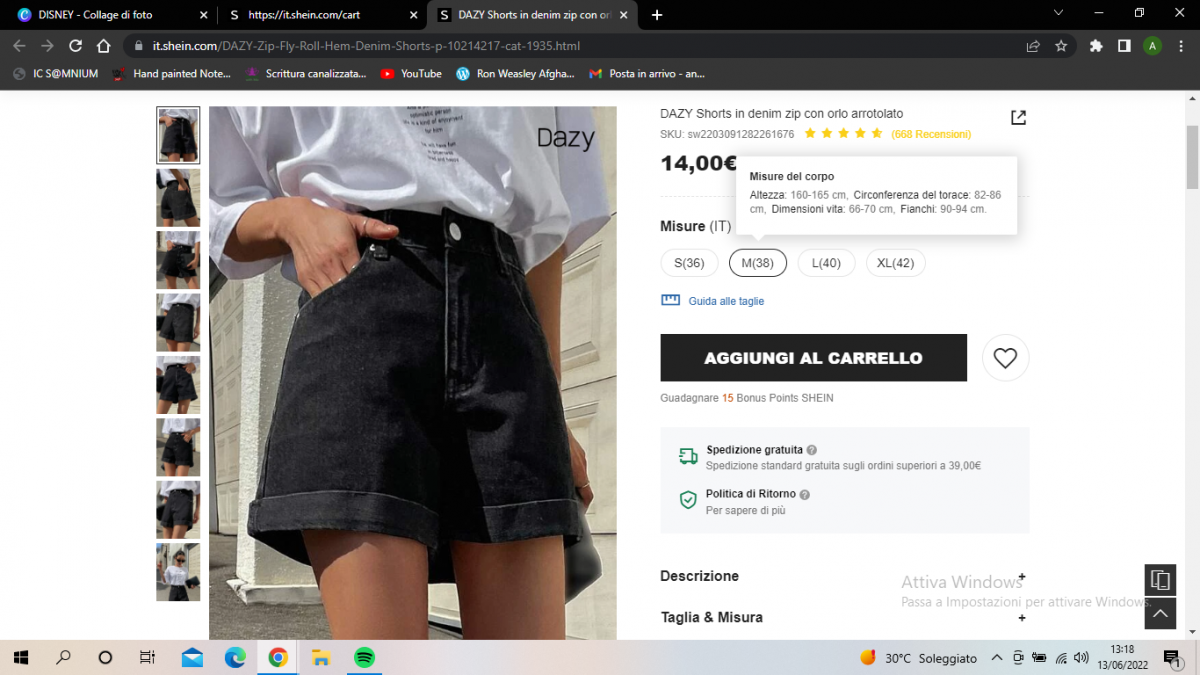
Task: Open the Politica di Ritorno help question mark
Action: pyautogui.click(x=805, y=495)
